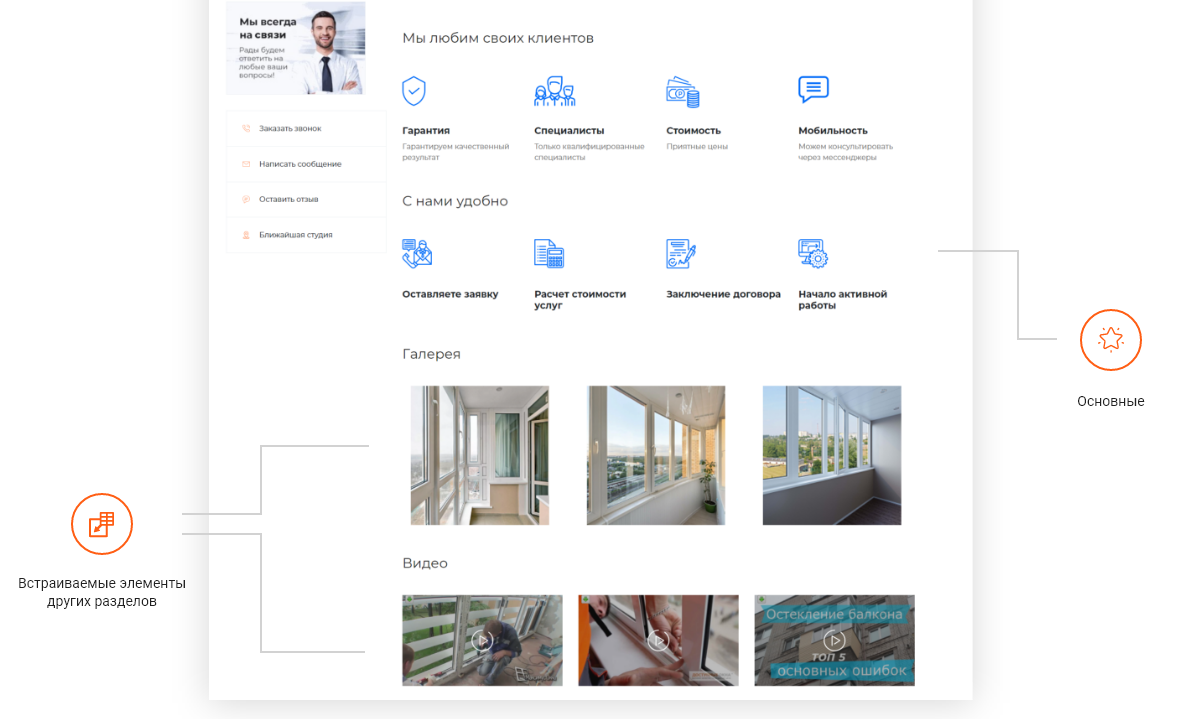Screen dimensions: 1187x719
Task: Click the Начало активной работы gear icon
Action: click(x=812, y=253)
